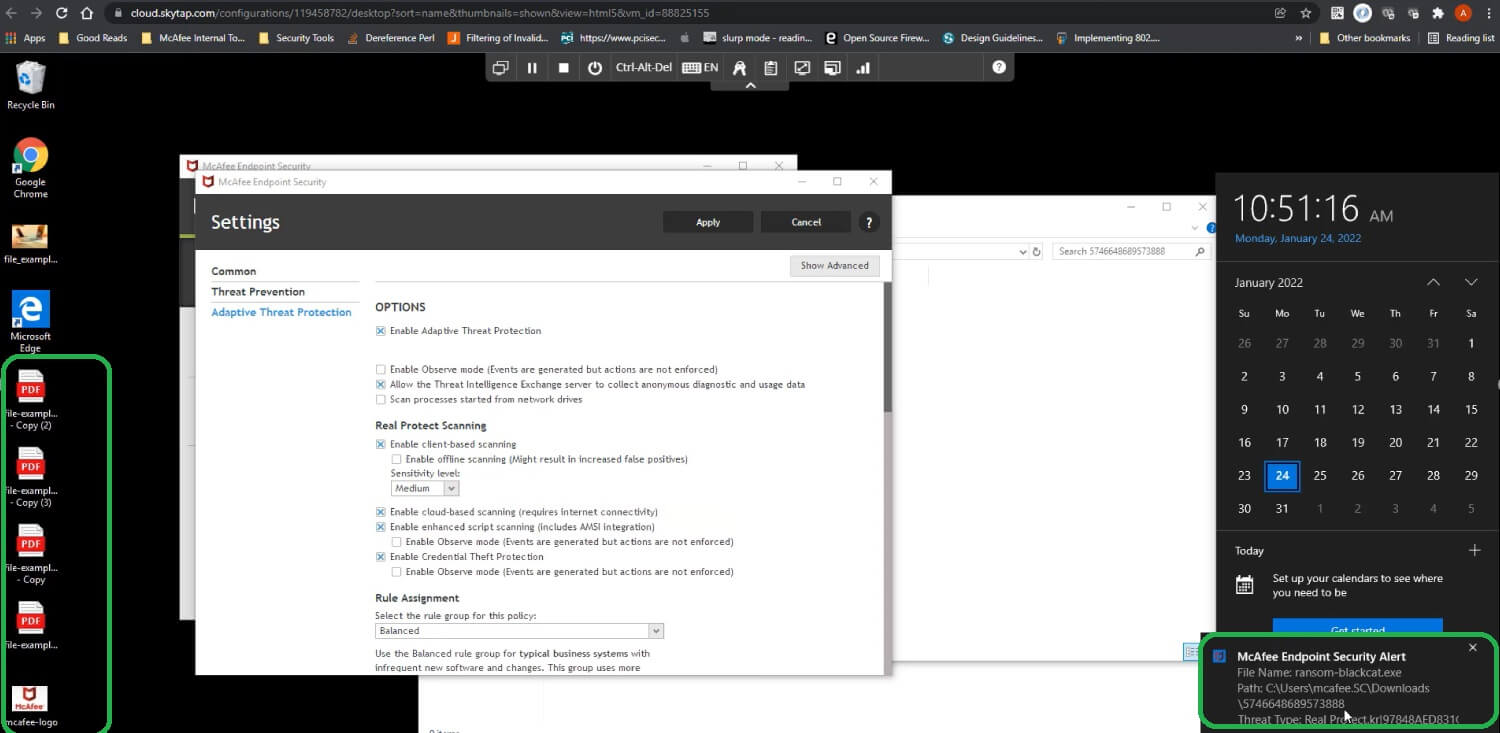Image resolution: width=1500 pixels, height=733 pixels.
Task: Click the Apply button
Action: [x=708, y=222]
